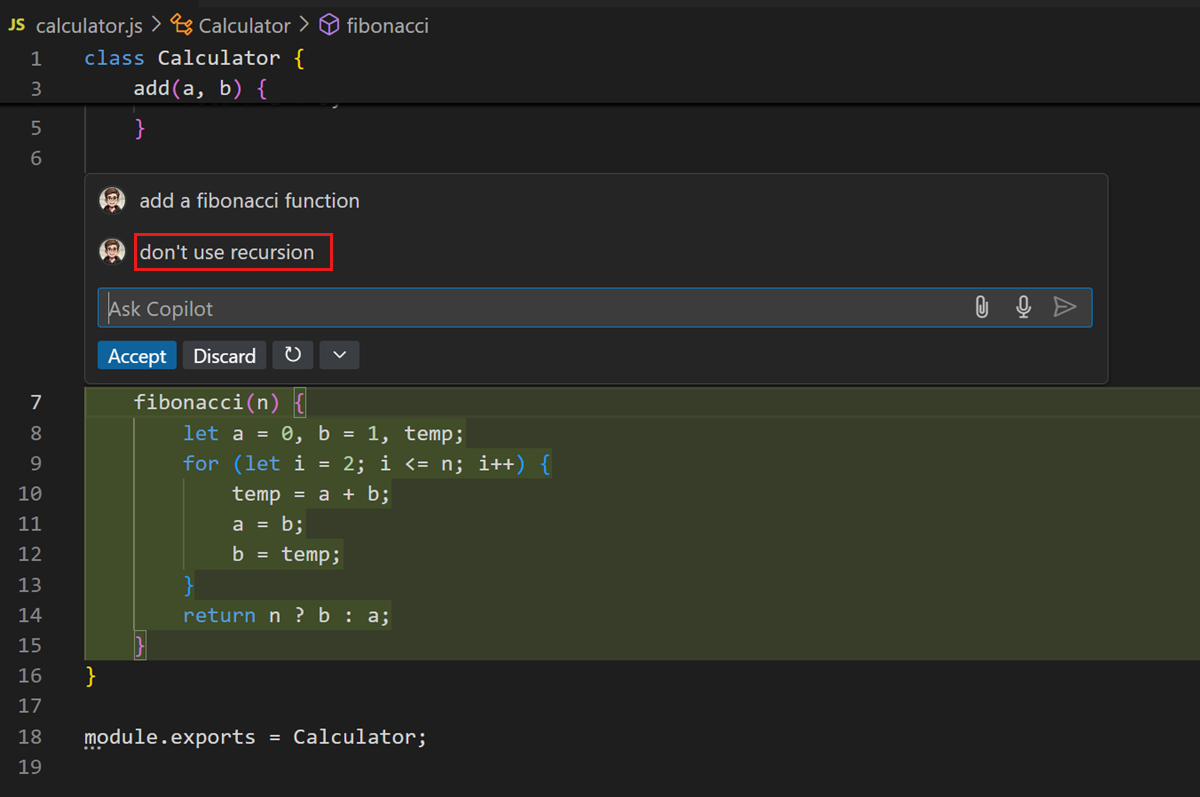
Task: Click the avatar beside 'add a fibonacci function'
Action: click(112, 199)
